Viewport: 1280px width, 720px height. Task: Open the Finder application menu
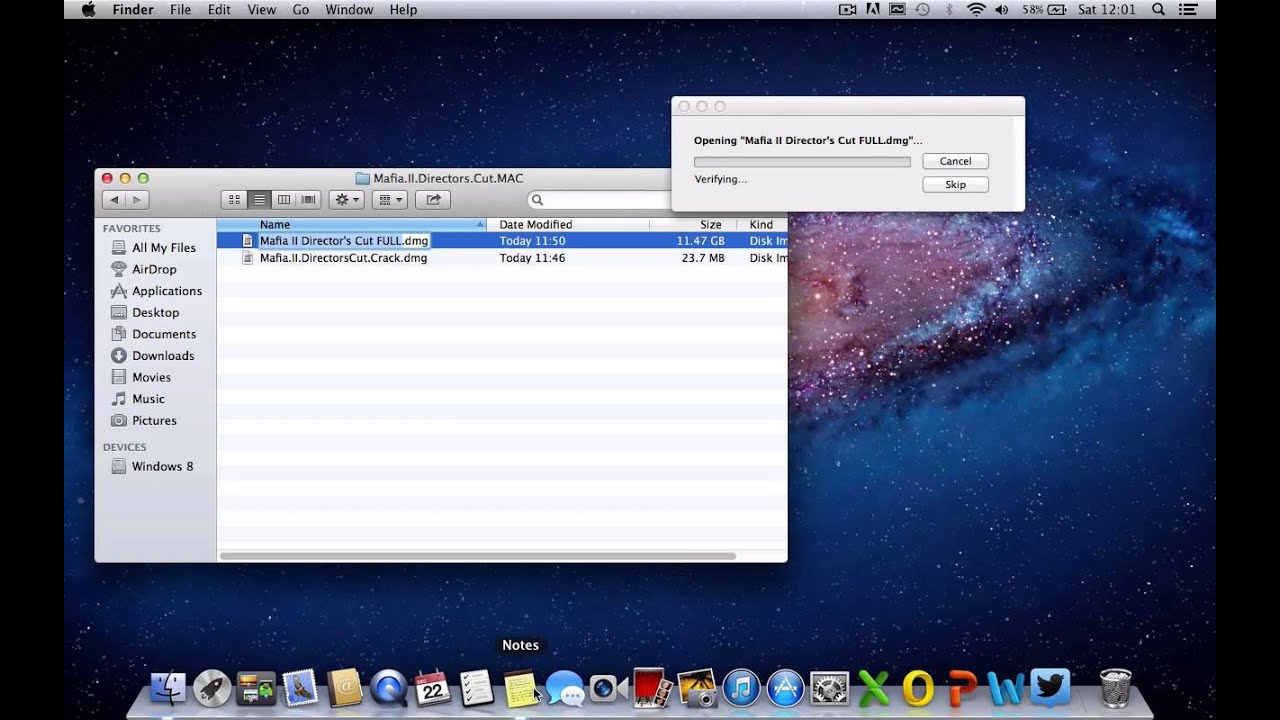click(x=133, y=9)
